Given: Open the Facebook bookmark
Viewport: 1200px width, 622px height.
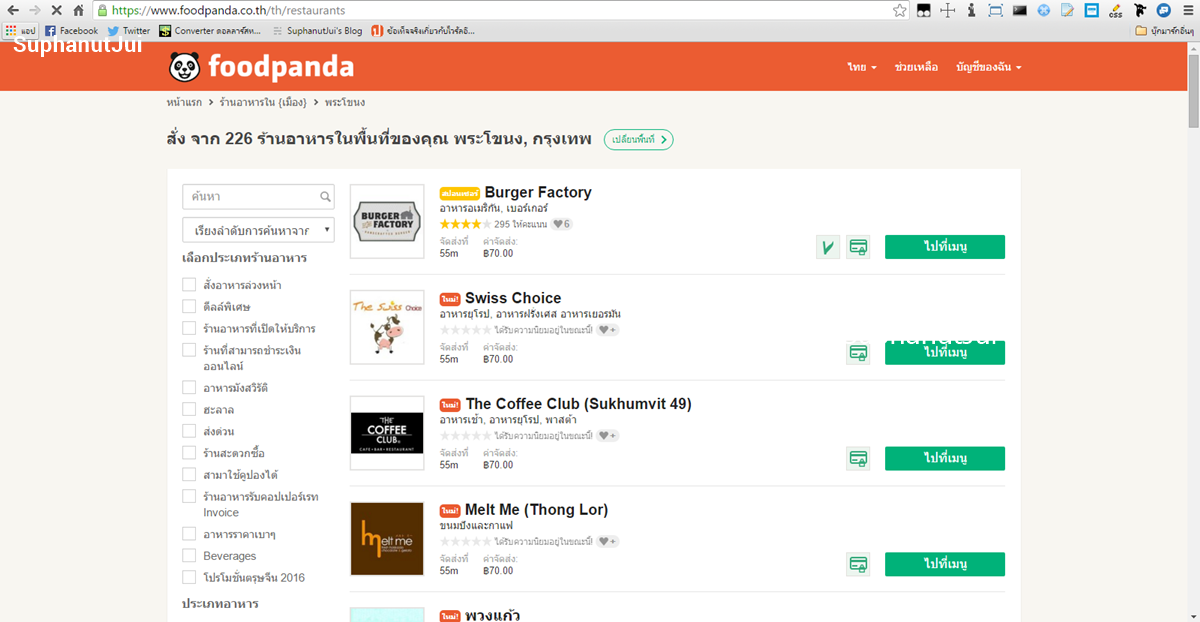Looking at the screenshot, I should (x=72, y=31).
